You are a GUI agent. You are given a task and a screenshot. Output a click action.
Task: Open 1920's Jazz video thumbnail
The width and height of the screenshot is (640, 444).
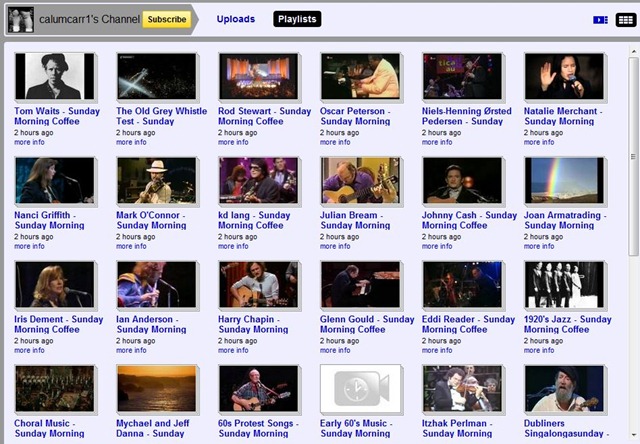[564, 284]
